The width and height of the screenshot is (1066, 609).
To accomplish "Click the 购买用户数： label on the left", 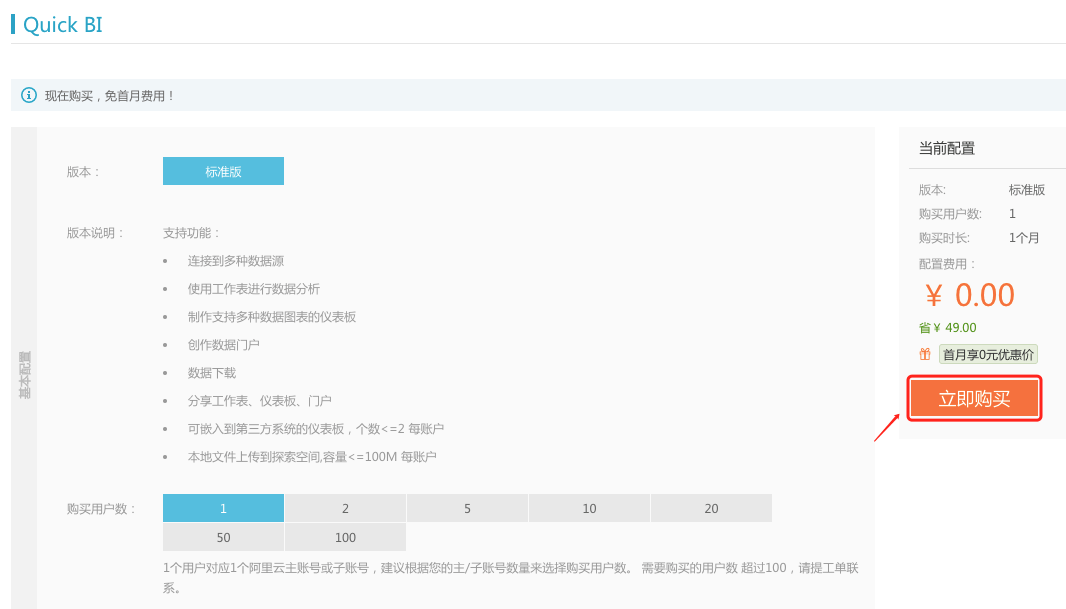I will click(101, 509).
